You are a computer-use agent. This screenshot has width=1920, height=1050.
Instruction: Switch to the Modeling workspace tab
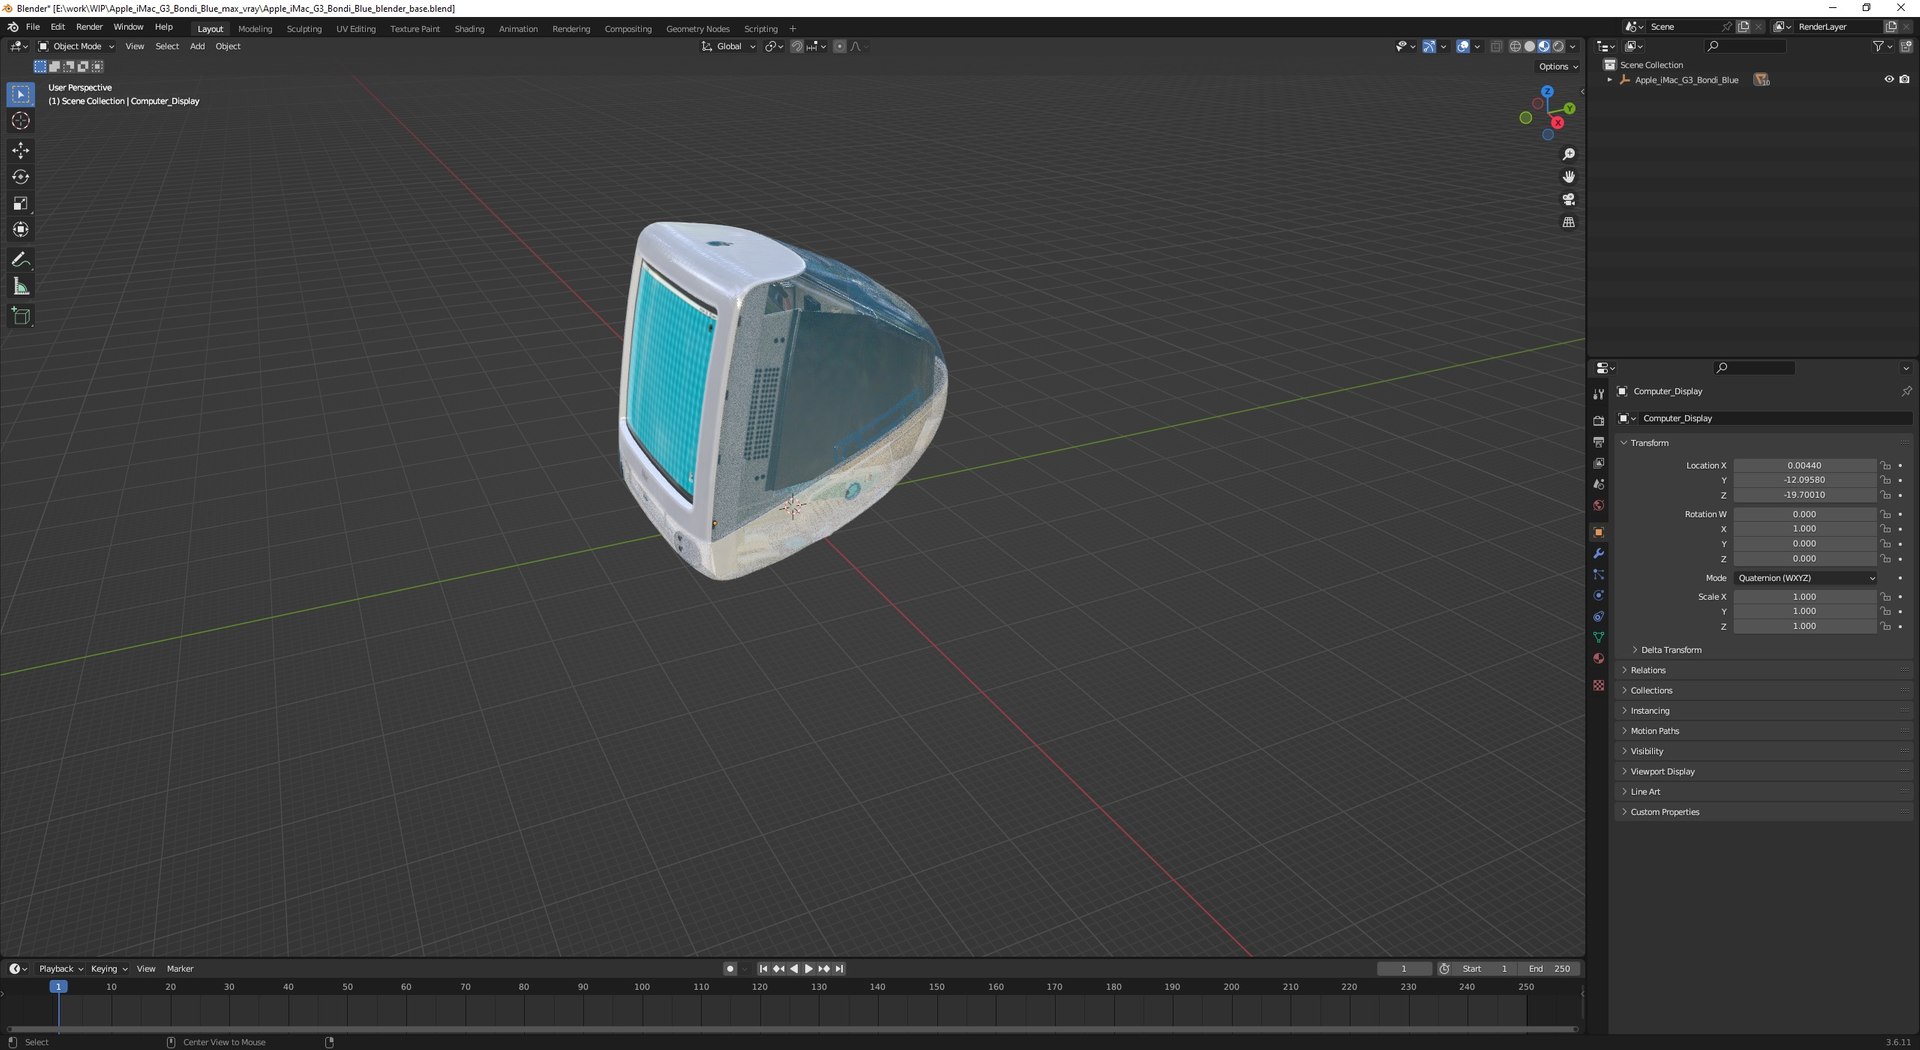pyautogui.click(x=255, y=29)
